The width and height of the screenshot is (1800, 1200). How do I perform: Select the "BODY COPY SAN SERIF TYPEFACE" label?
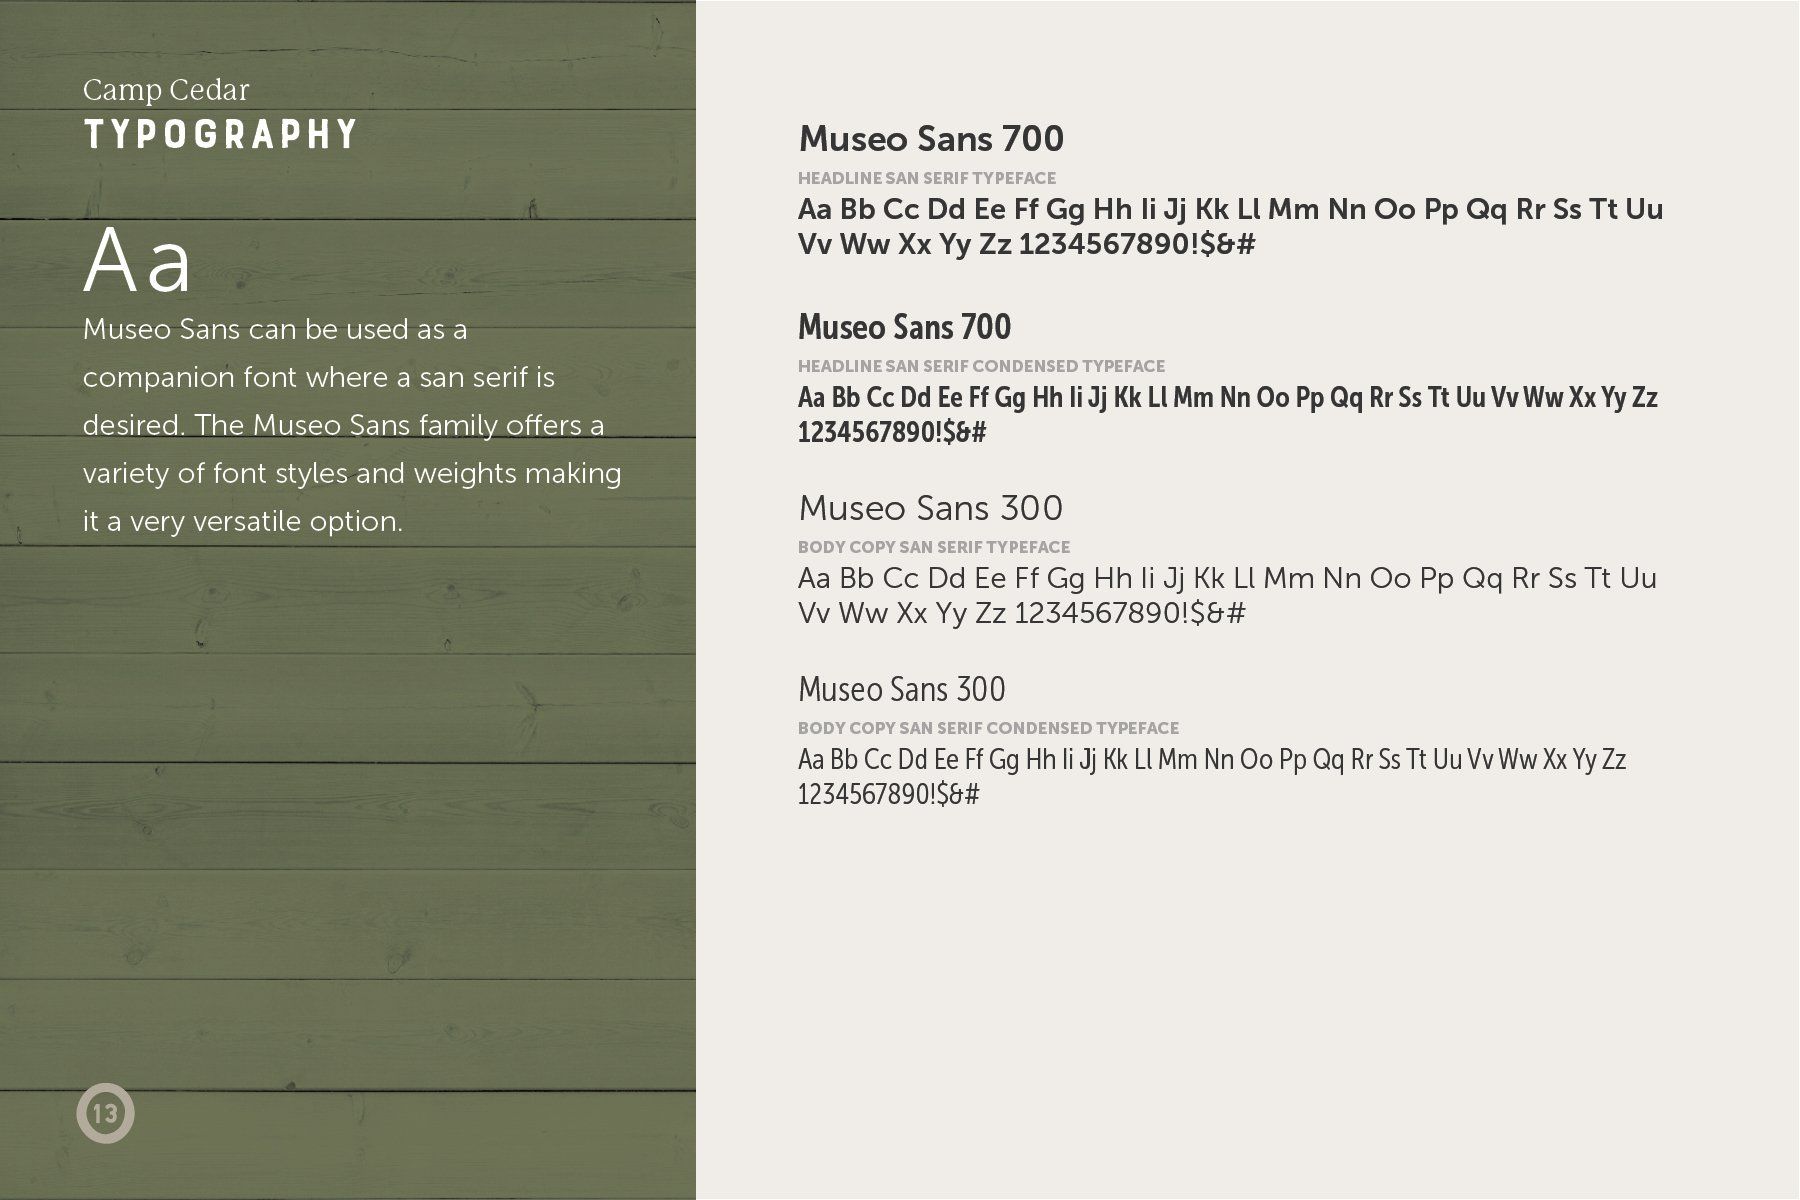pos(933,547)
